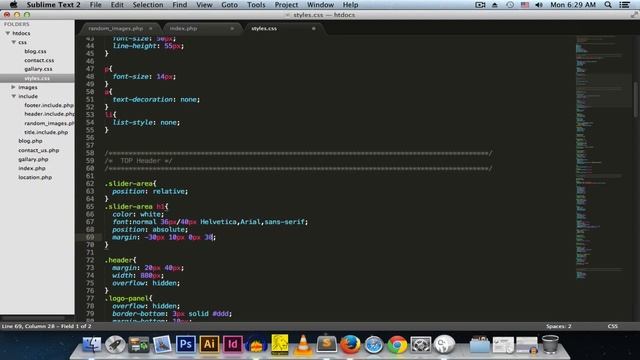This screenshot has width=640, height=360.
Task: Launch Launchpad rocket icon in dock
Action: [x=115, y=344]
